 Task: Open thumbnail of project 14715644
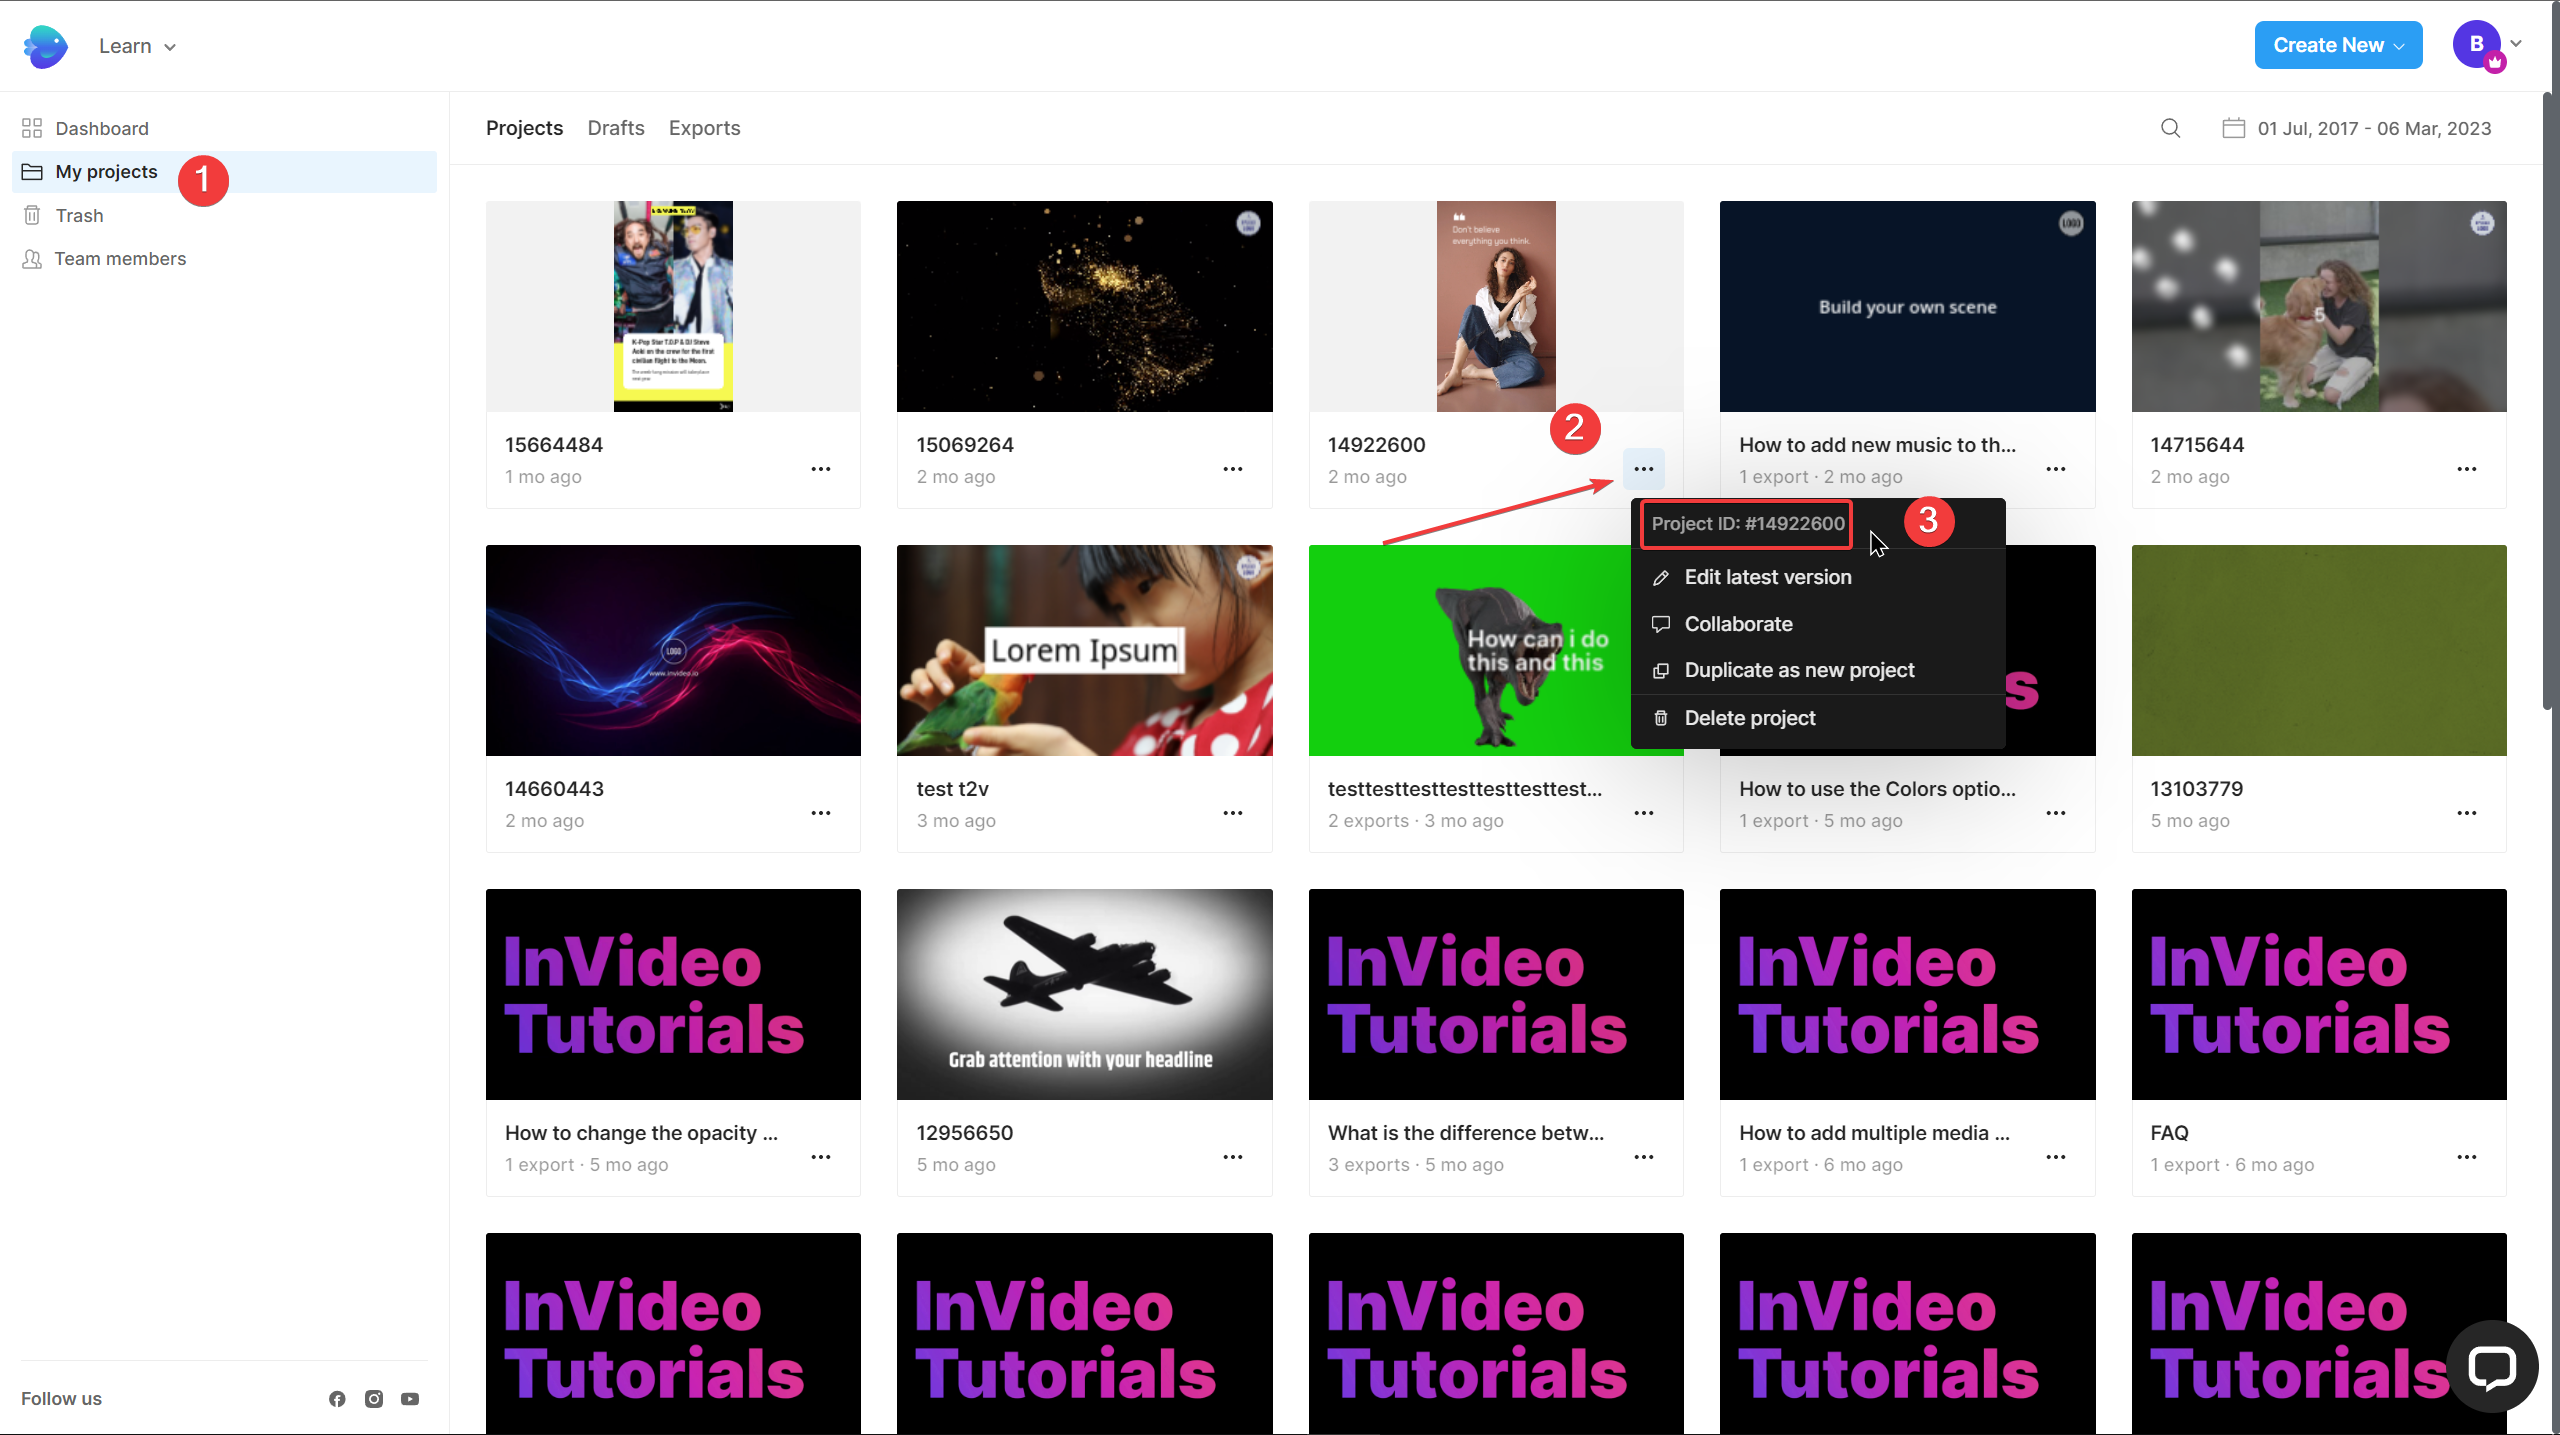tap(2319, 306)
